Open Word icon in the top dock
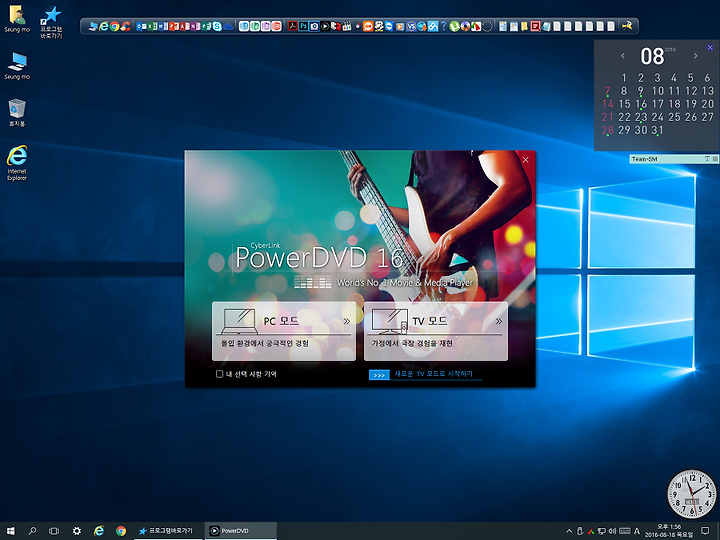Viewport: 720px width, 540px height. (162, 26)
